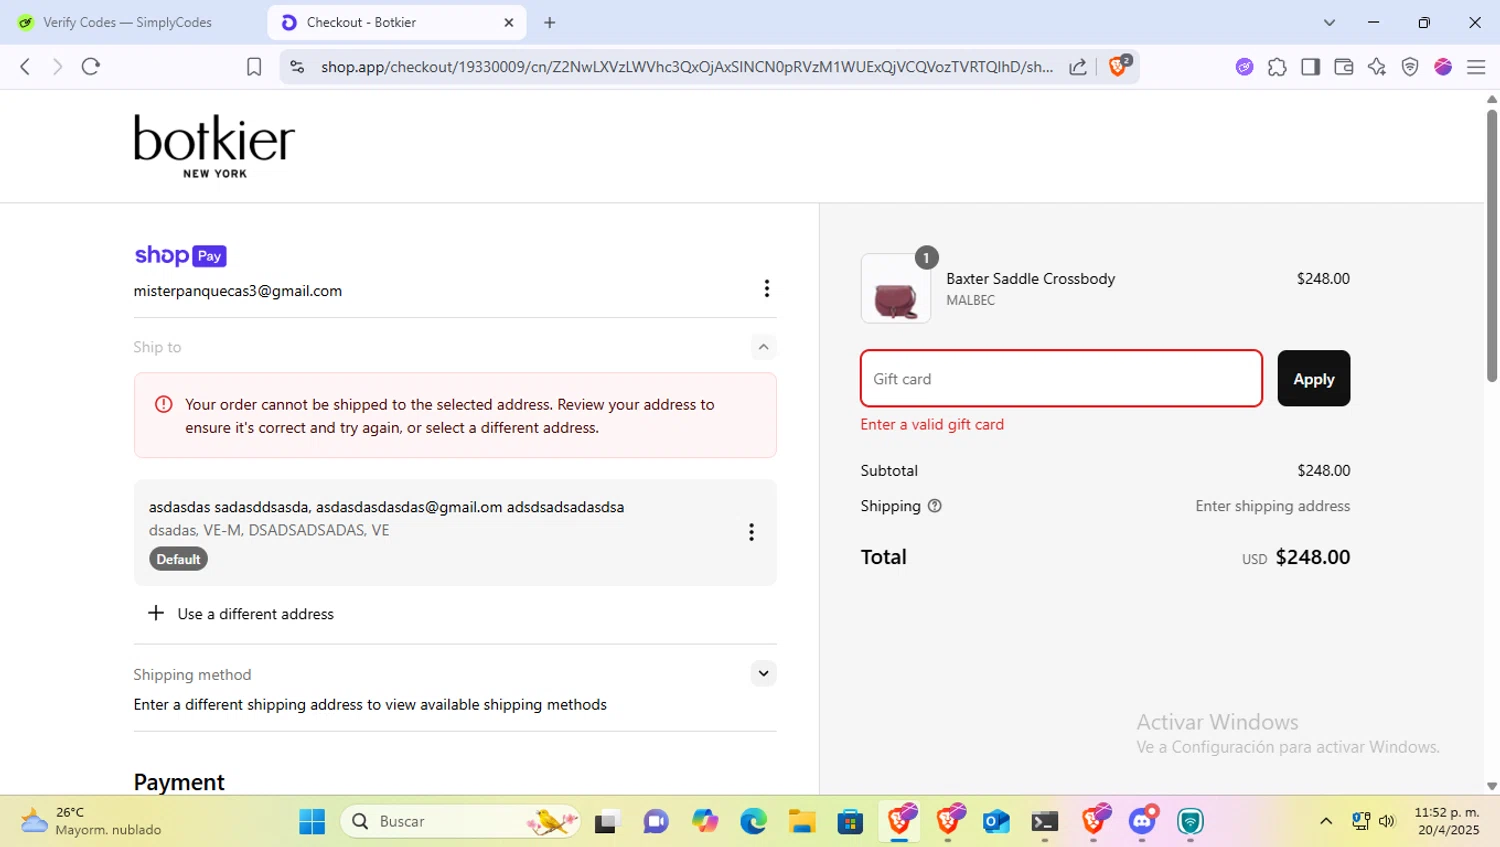Click the Subtotal label
This screenshot has height=847, width=1500.
point(889,470)
